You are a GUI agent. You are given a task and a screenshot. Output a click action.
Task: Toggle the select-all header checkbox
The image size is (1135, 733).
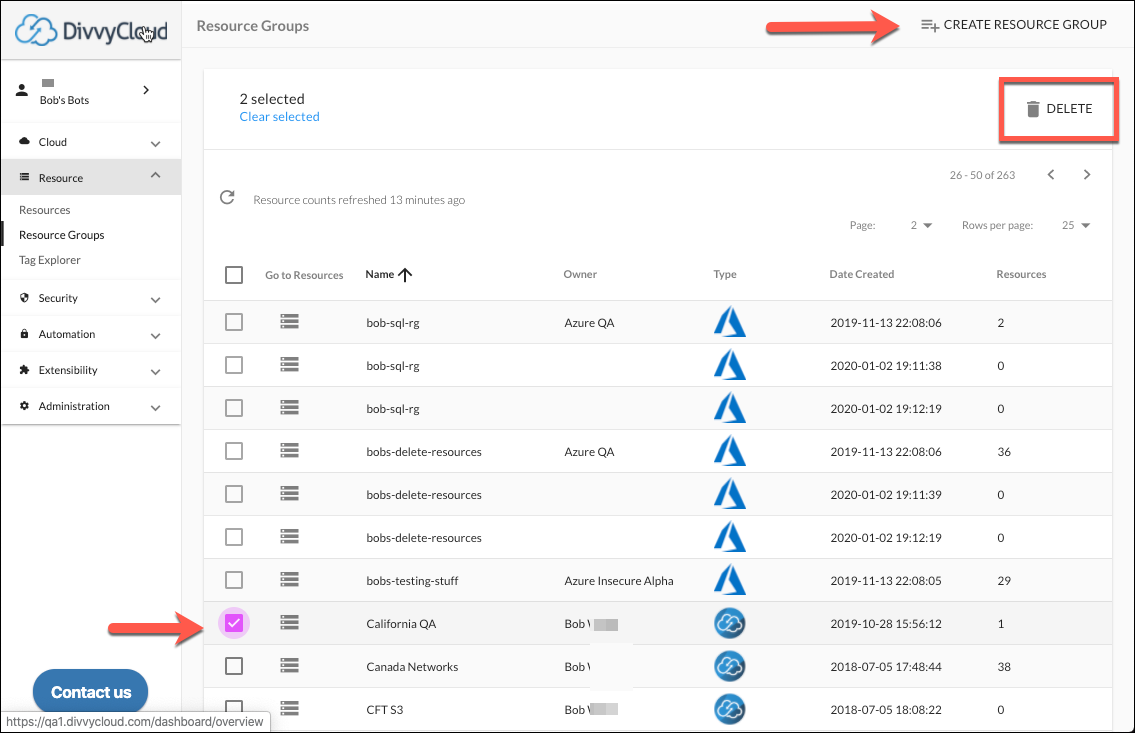pos(234,275)
